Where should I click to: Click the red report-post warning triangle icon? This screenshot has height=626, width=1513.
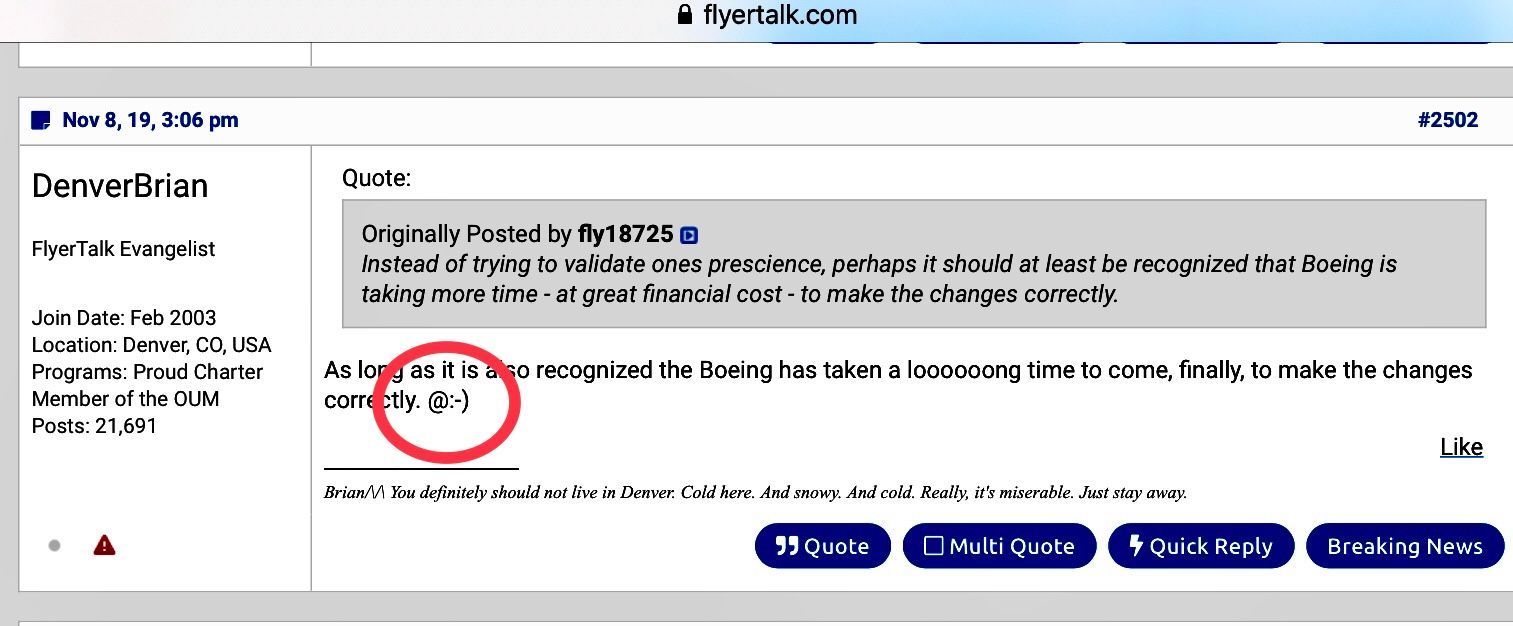[104, 545]
